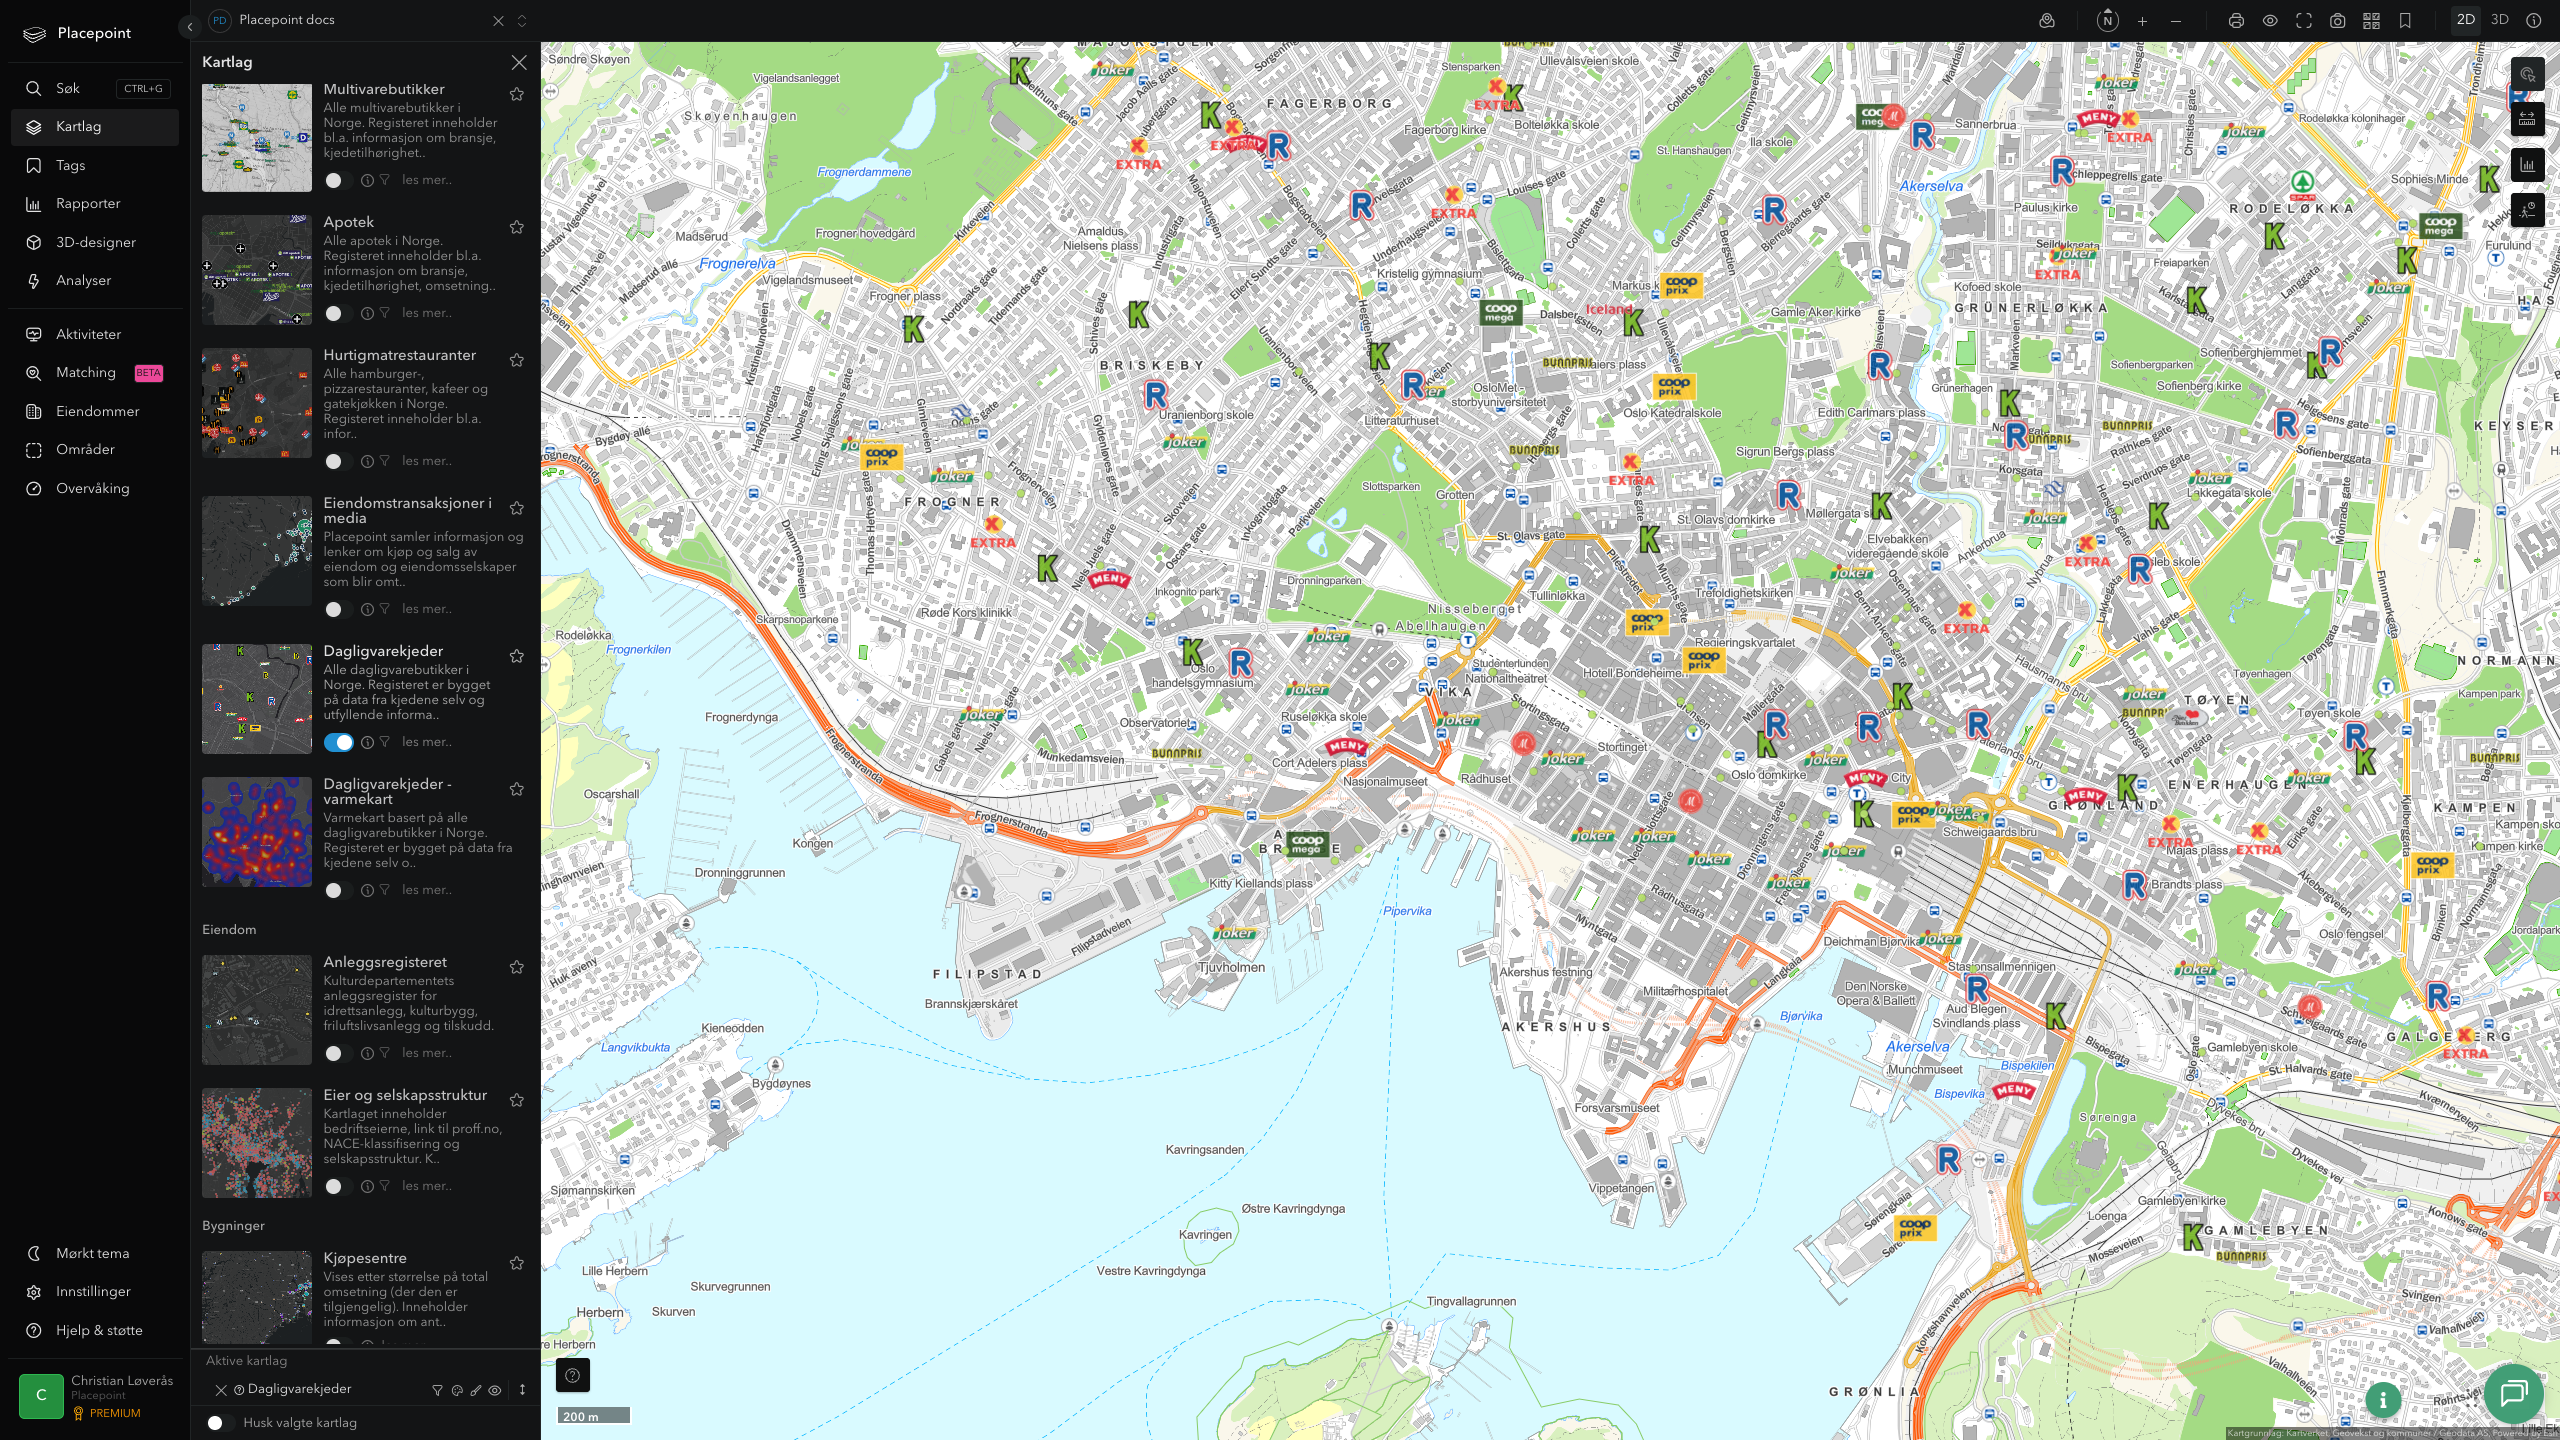Open Områder in the sidebar
The image size is (2560, 1440).
(x=95, y=450)
